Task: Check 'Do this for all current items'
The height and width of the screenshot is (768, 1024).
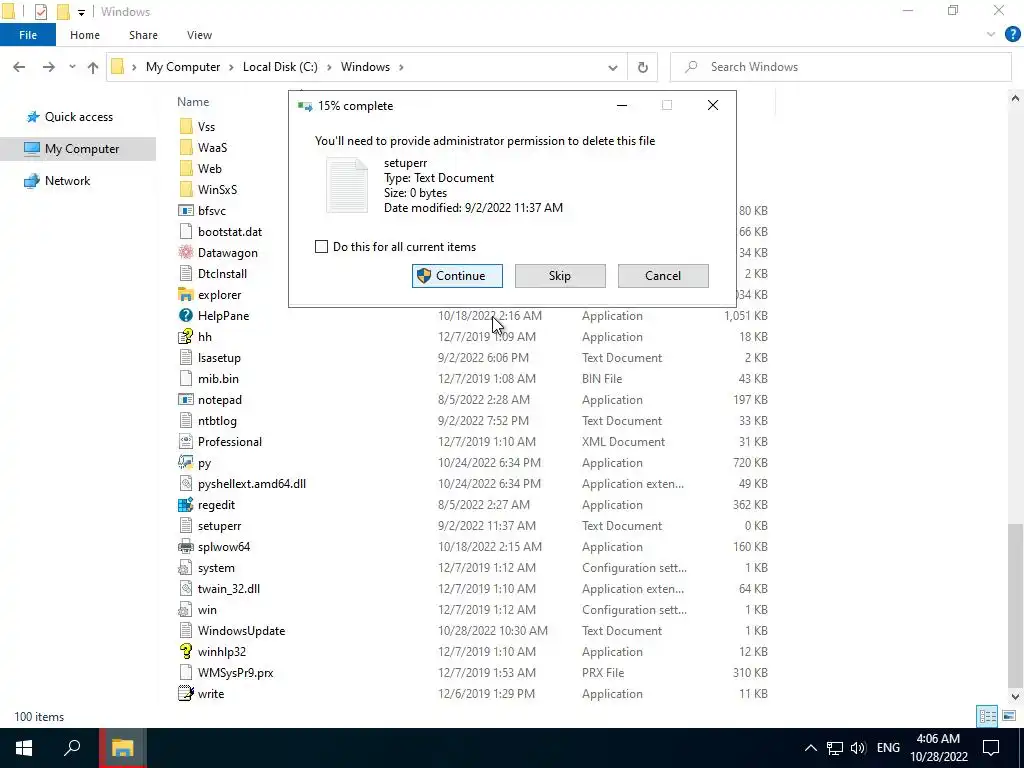Action: [x=321, y=247]
